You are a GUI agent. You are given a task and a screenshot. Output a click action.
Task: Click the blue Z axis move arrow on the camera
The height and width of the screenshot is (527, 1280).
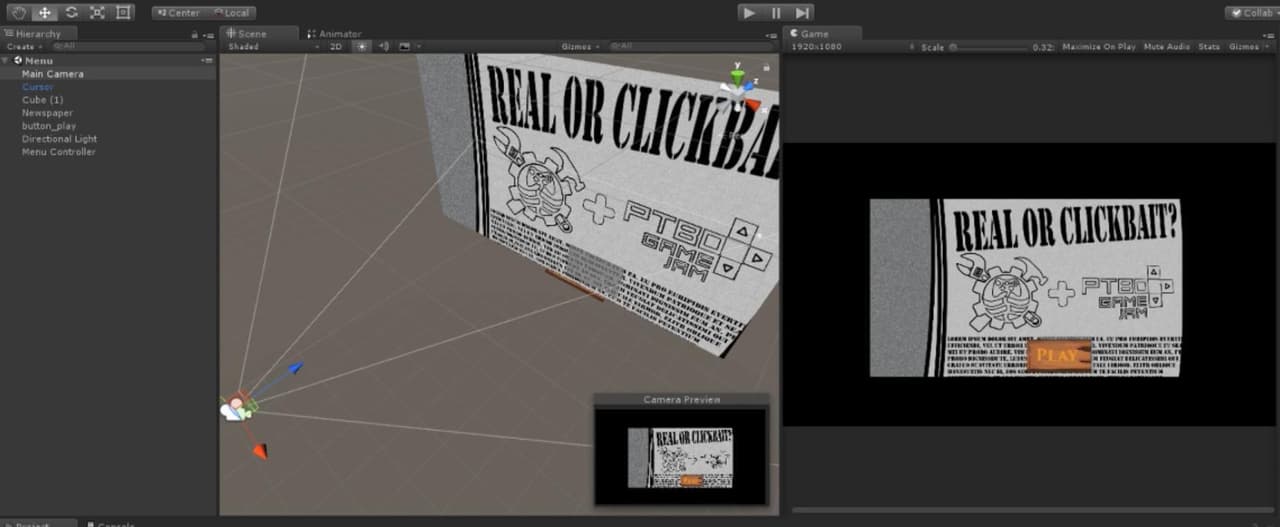(295, 368)
